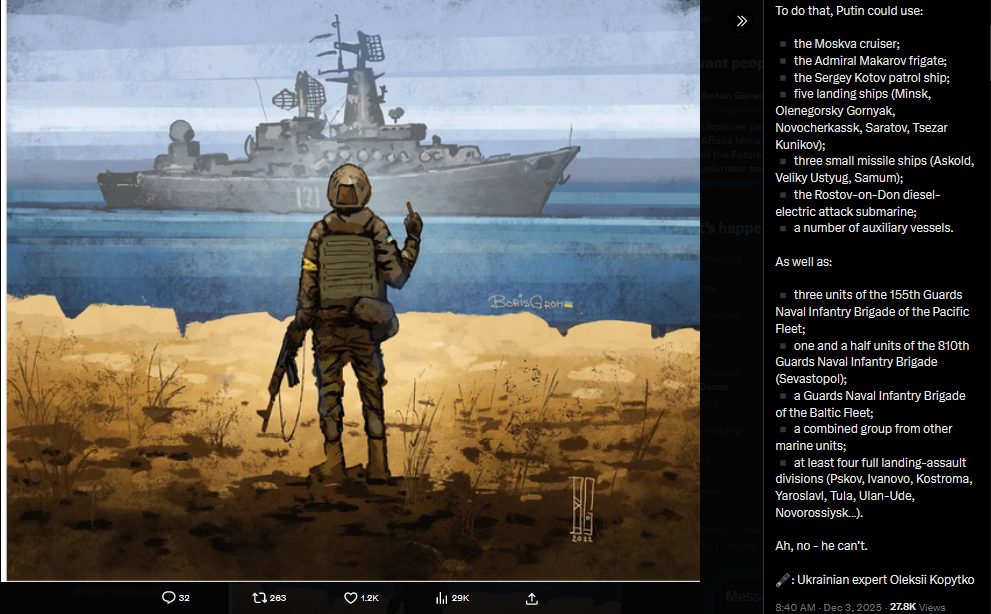Collapse the side panel with double chevron
This screenshot has height=614, width=991.
tap(742, 21)
